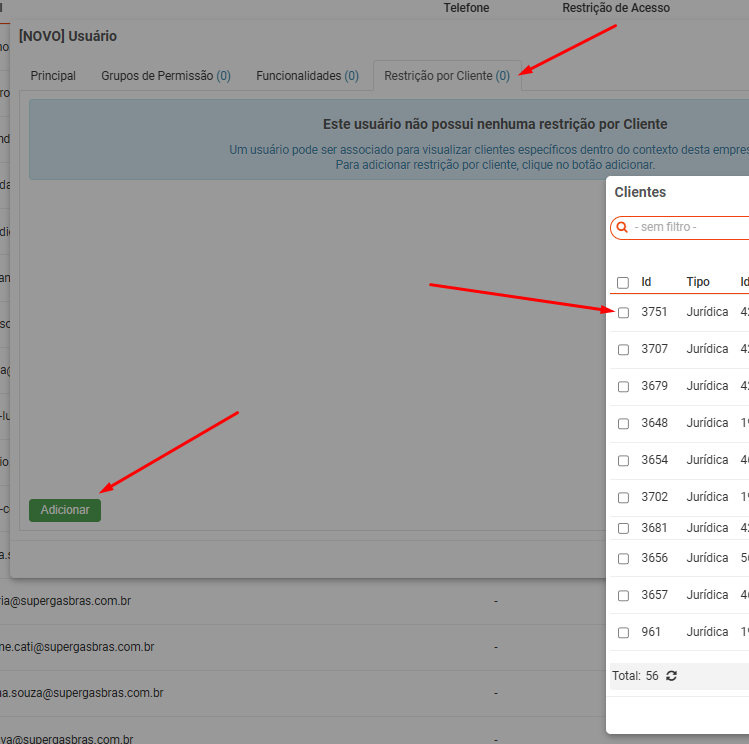Switch to the Principal tab
This screenshot has height=744, width=749.
click(53, 76)
